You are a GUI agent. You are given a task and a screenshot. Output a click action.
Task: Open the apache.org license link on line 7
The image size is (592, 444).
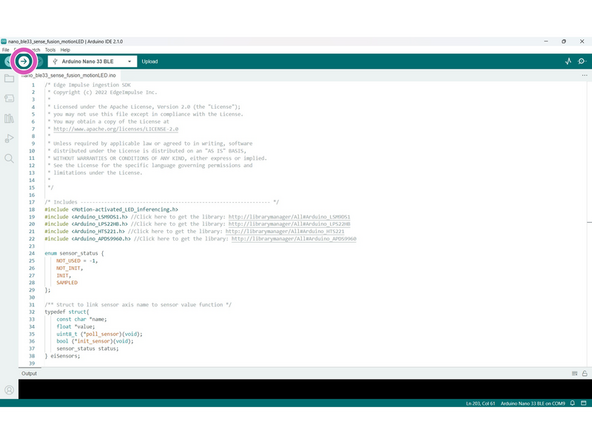click(116, 129)
